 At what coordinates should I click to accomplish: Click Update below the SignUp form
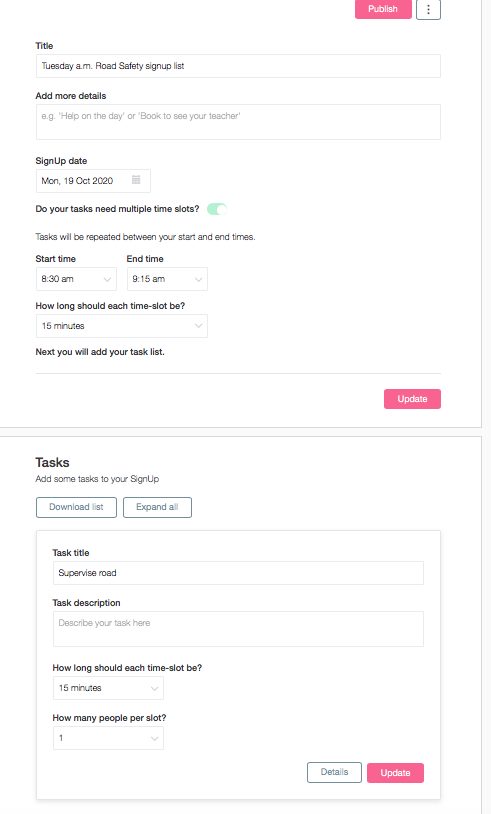(x=412, y=399)
